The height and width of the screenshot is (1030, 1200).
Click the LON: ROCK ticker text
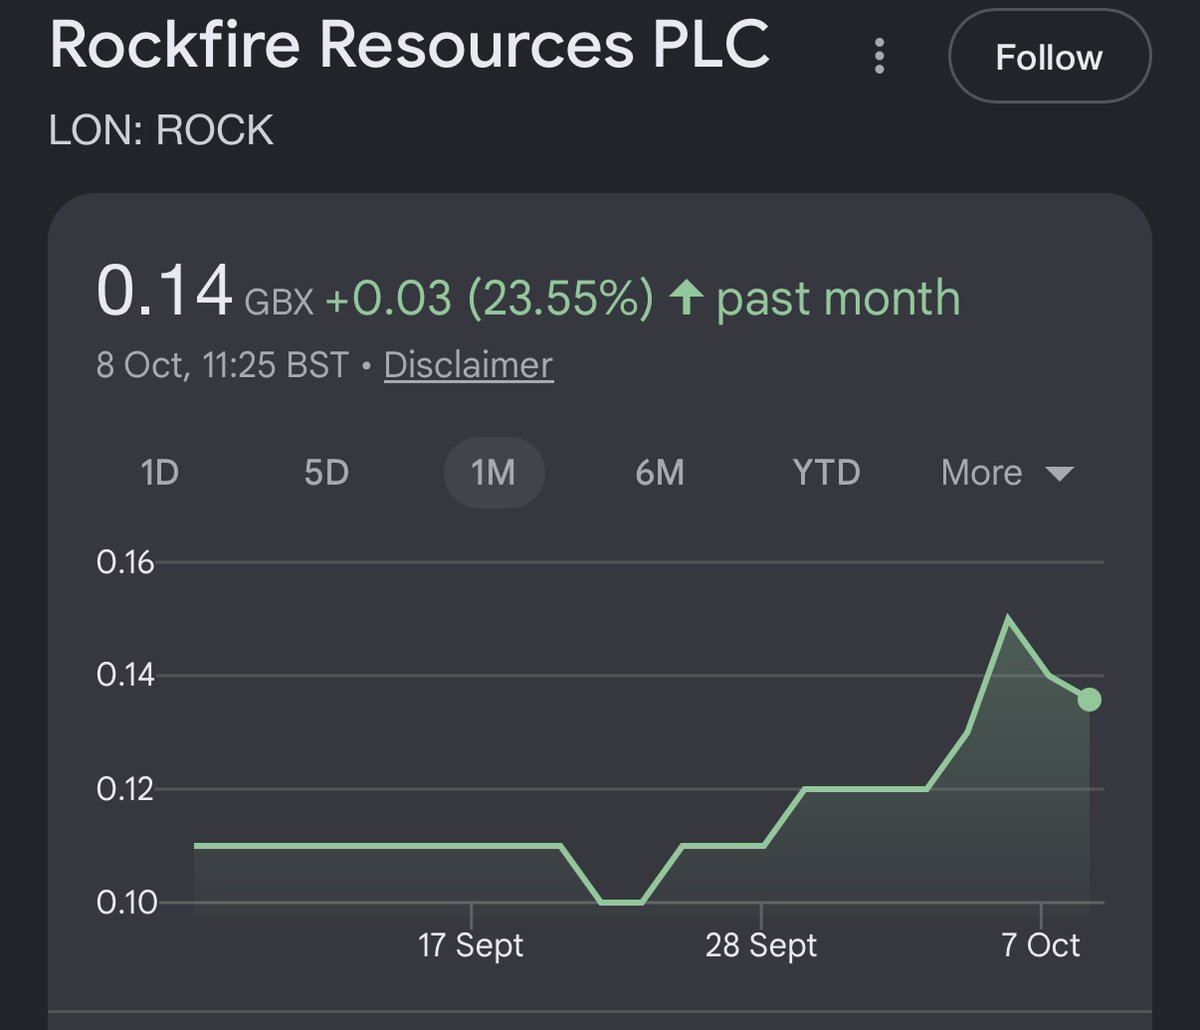161,131
